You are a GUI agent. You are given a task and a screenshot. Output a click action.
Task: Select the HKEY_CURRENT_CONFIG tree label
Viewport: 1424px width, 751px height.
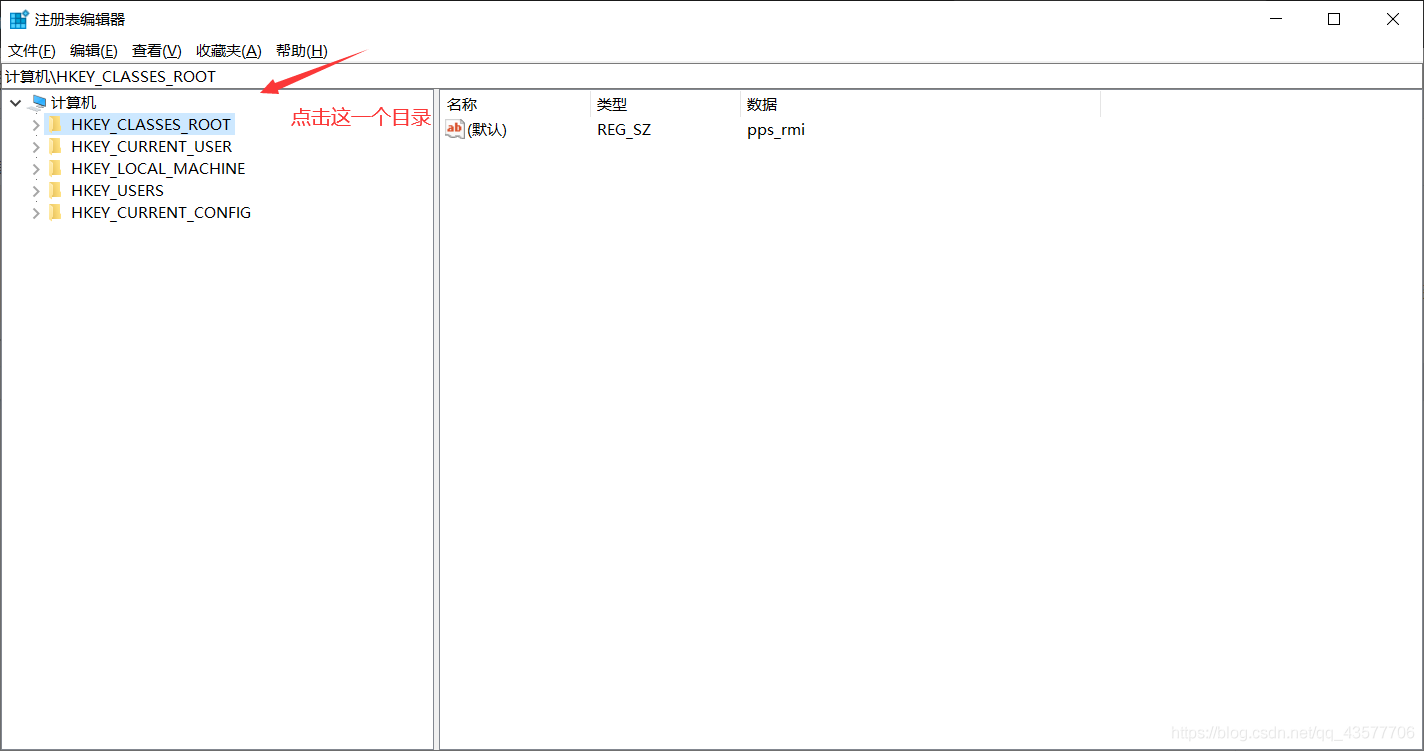click(x=161, y=212)
